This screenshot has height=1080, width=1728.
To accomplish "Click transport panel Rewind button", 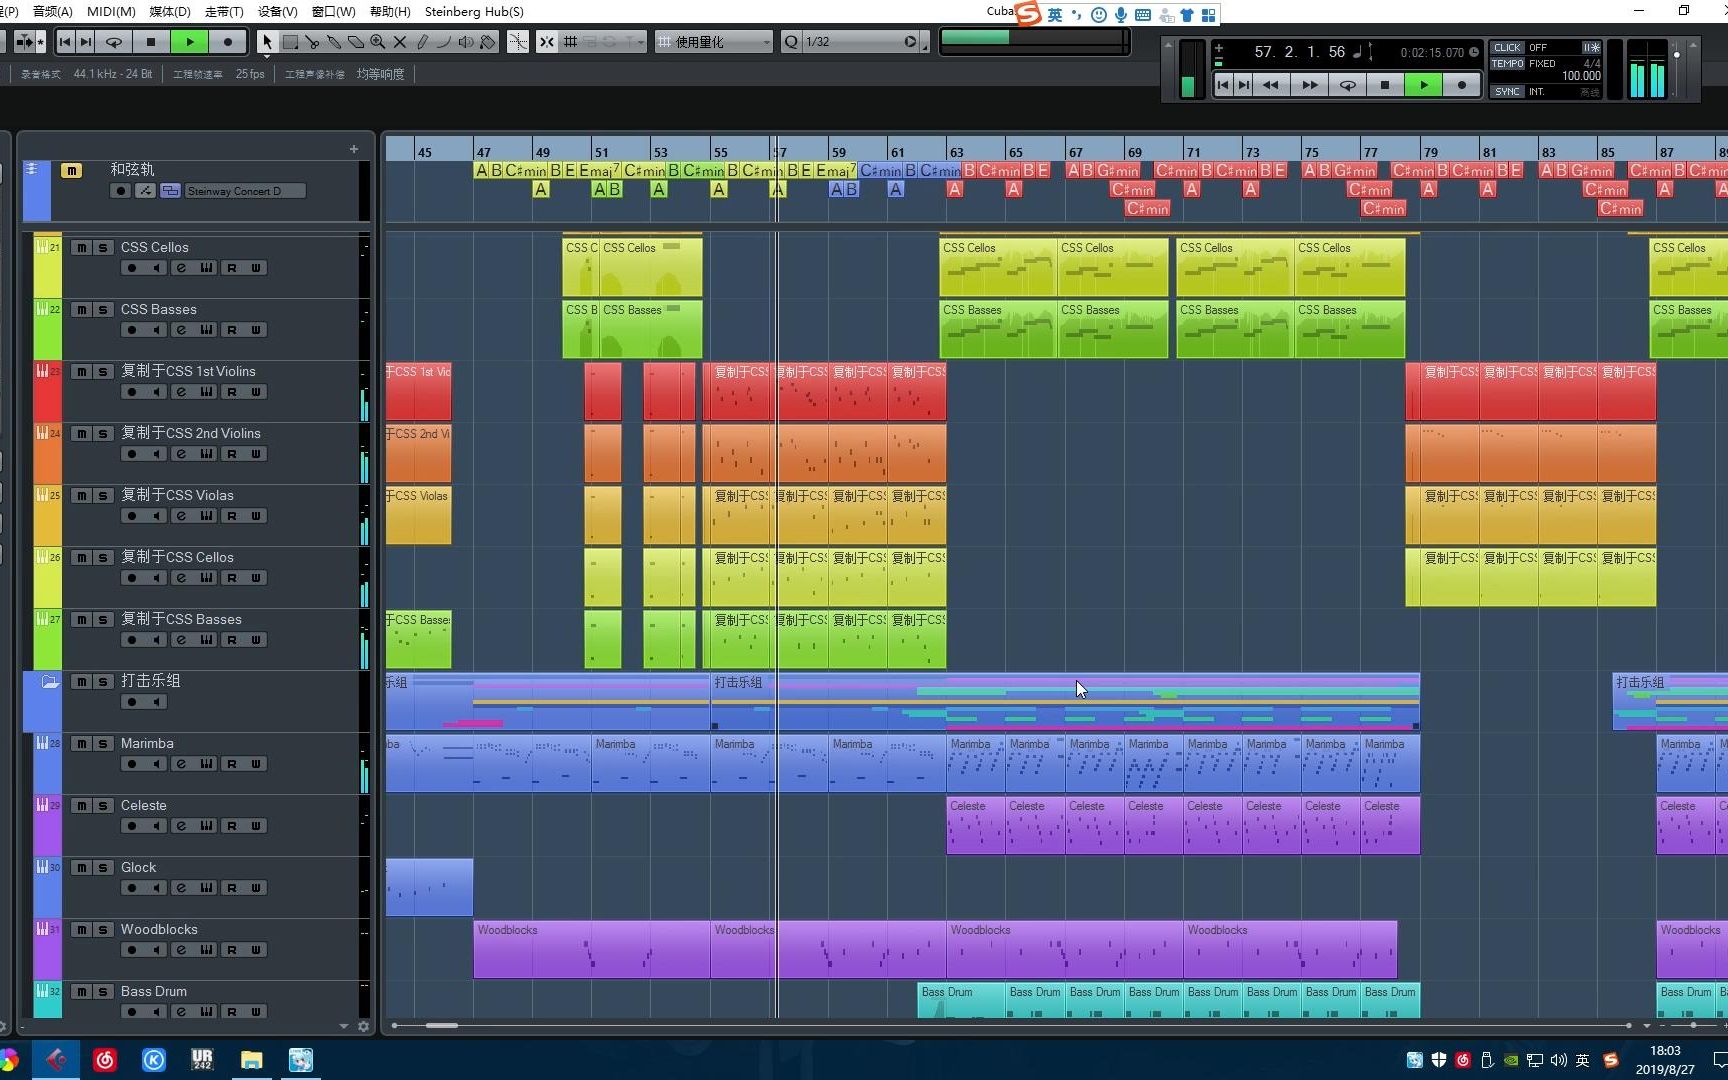I will click(x=1270, y=85).
